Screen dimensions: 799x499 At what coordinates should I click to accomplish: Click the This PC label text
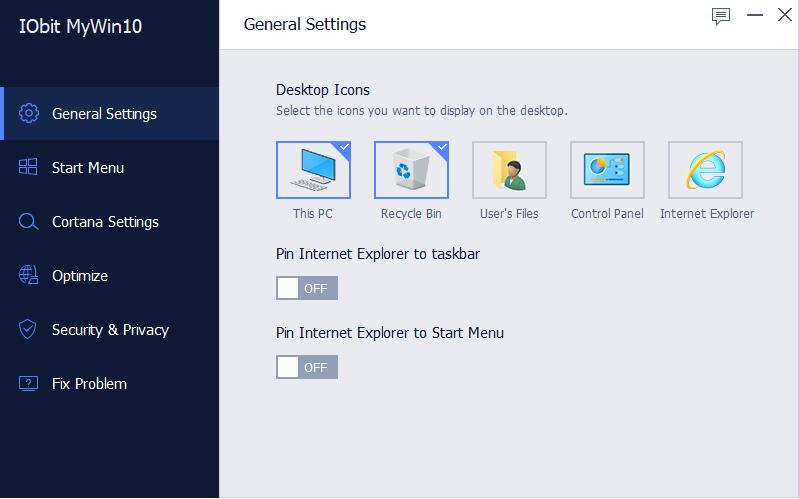pos(312,214)
